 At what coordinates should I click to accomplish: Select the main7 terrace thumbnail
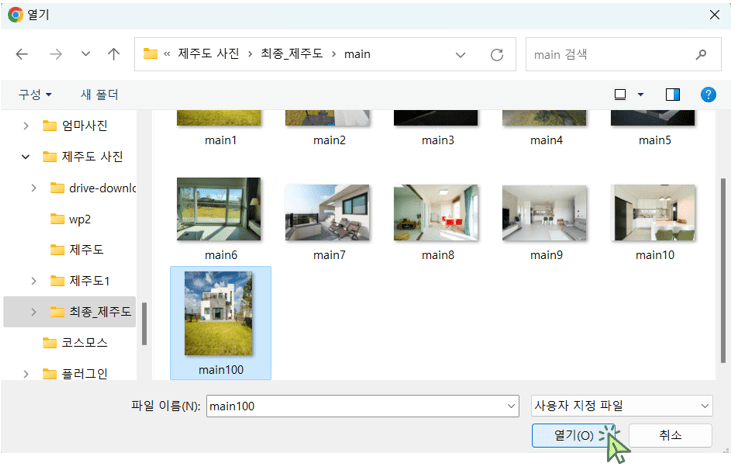click(x=327, y=212)
